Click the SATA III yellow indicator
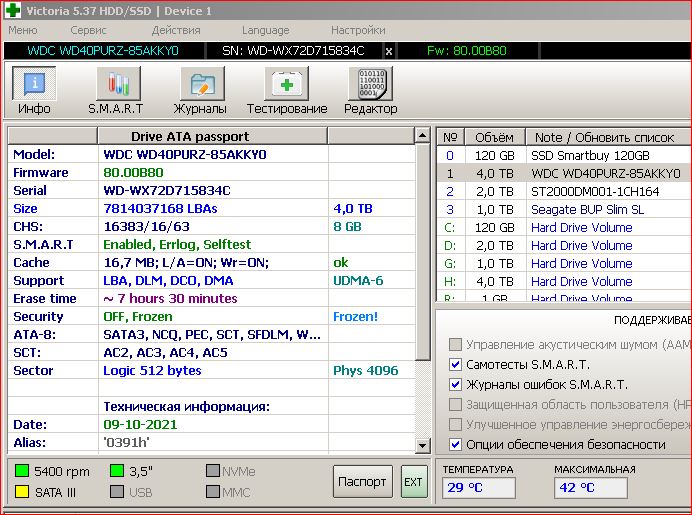 (22, 491)
